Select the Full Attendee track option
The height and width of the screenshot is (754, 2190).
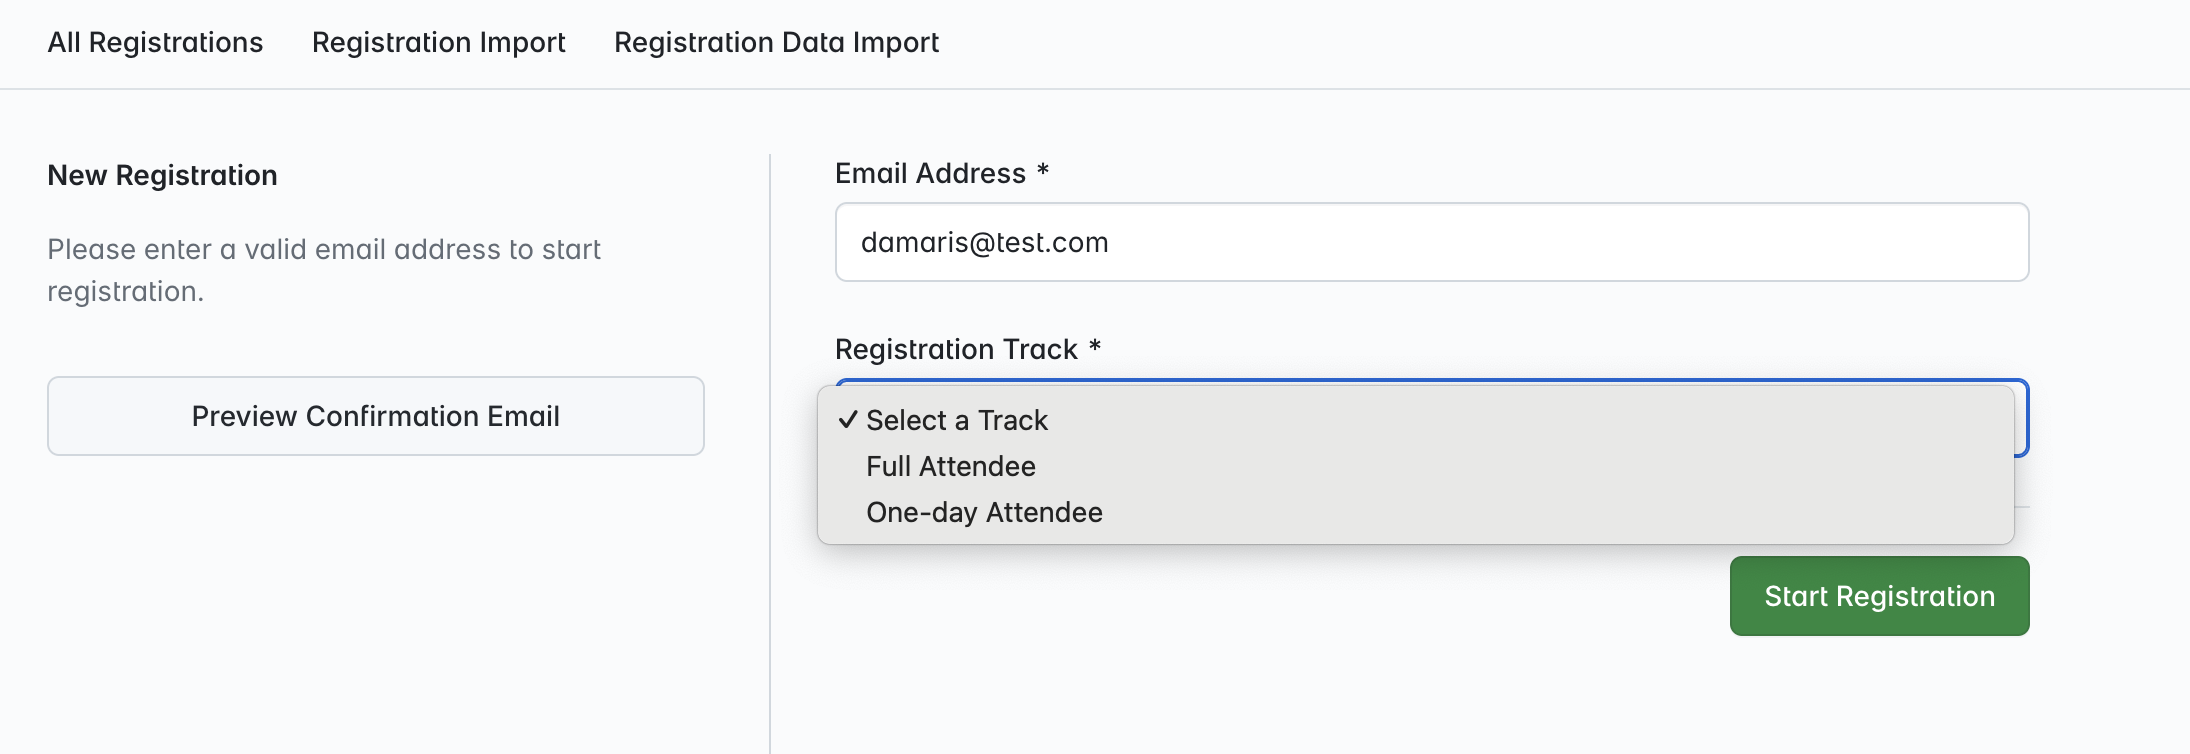950,466
